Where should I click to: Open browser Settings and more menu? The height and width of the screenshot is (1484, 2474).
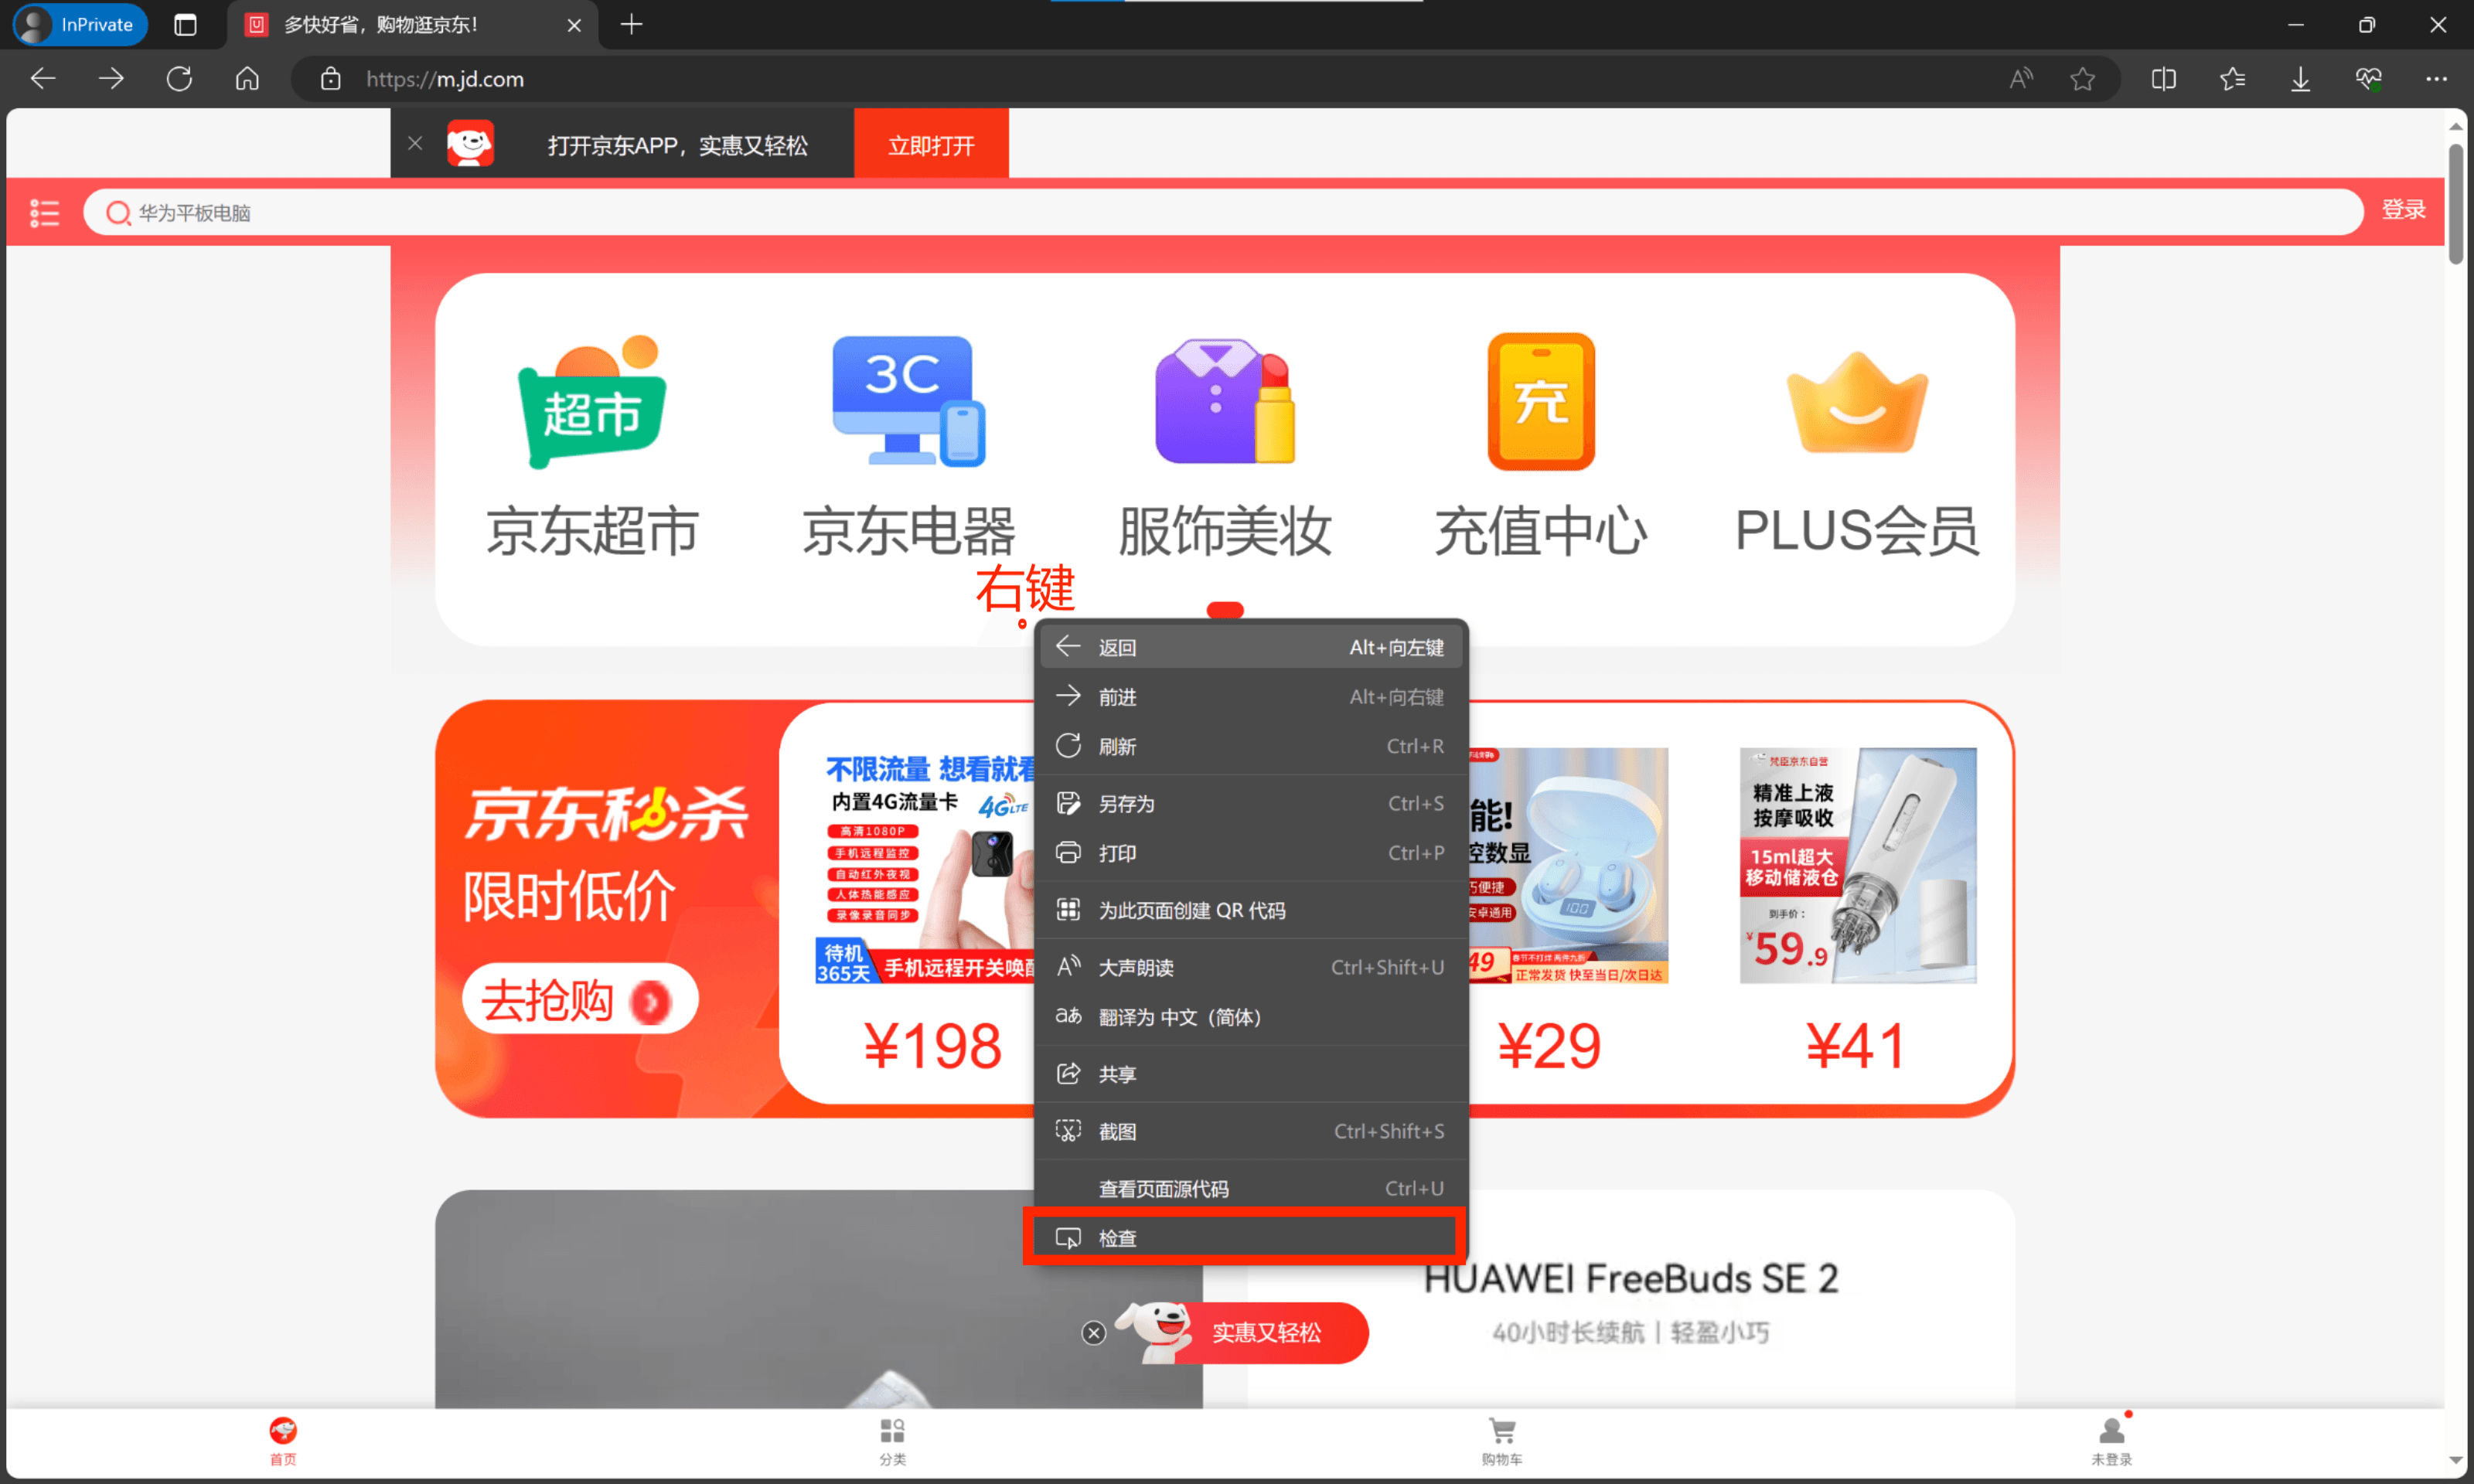2436,79
